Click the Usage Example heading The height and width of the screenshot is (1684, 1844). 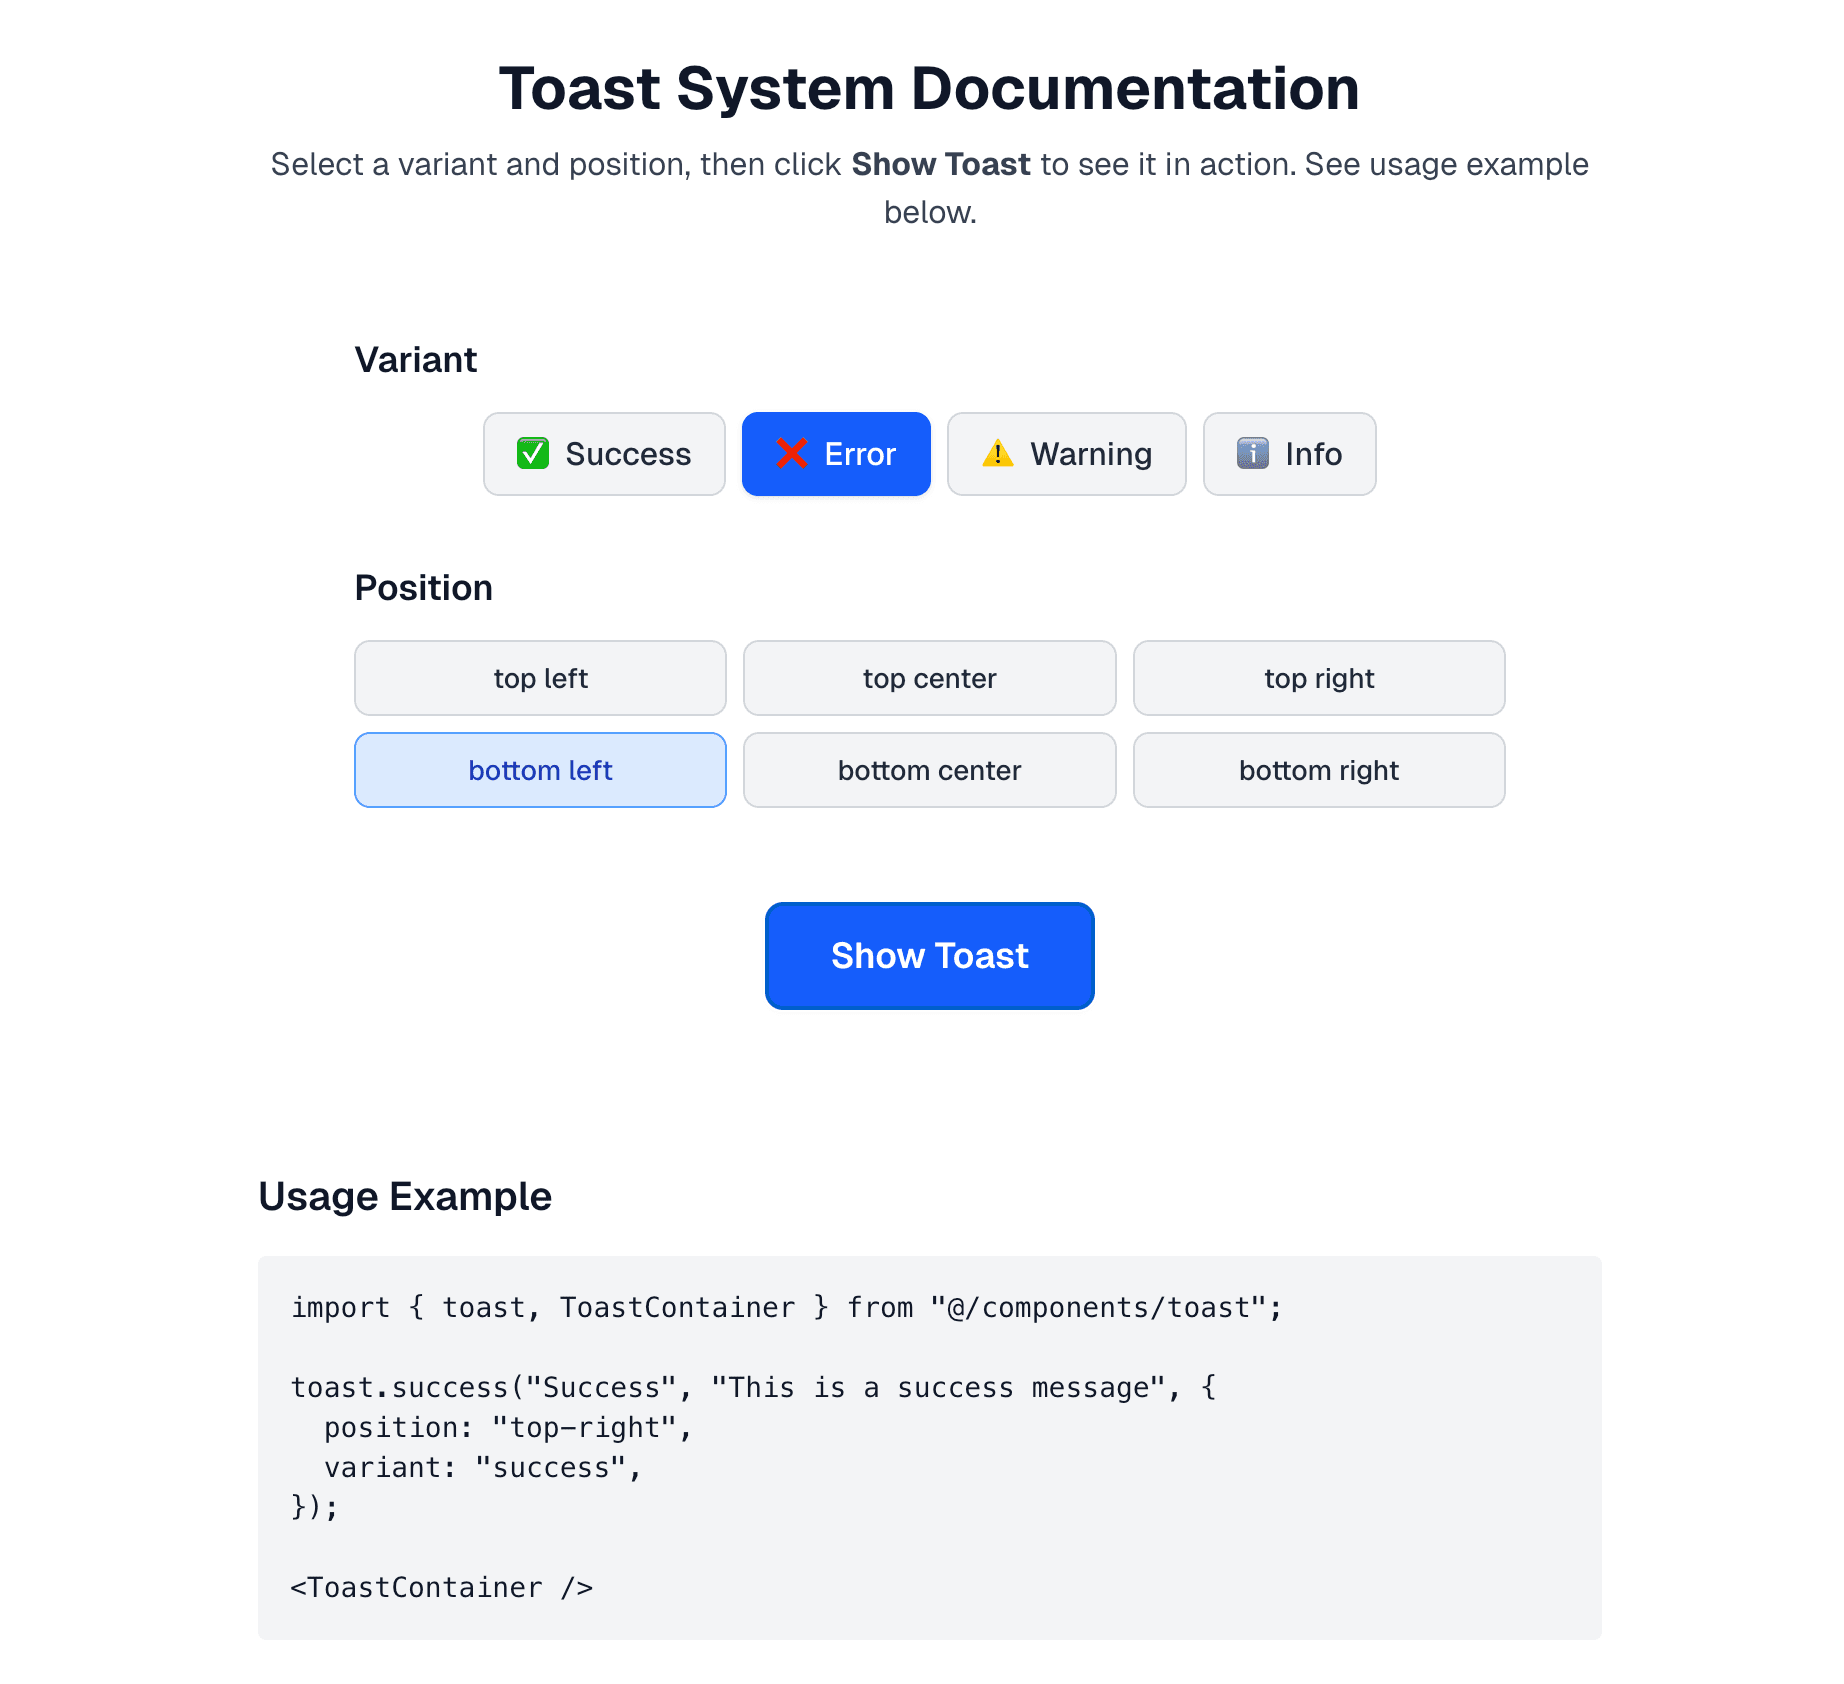tap(404, 1196)
